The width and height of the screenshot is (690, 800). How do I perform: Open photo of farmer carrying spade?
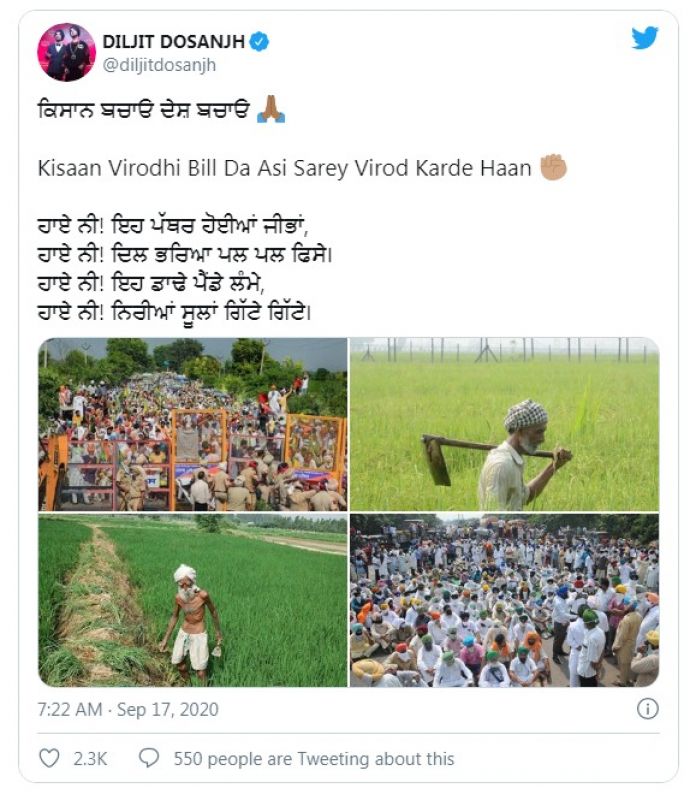pos(505,424)
